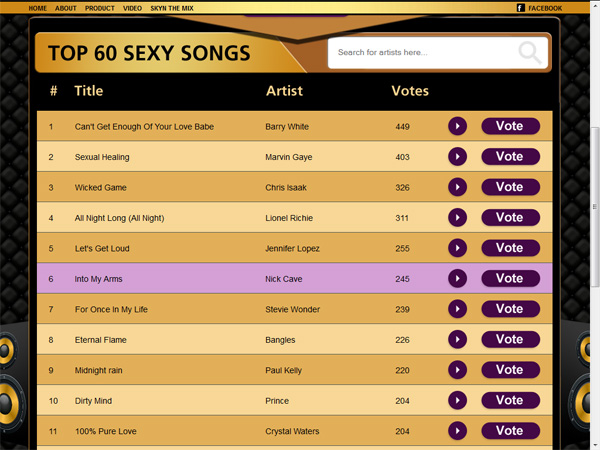Play preview of Sexual Healing
The height and width of the screenshot is (450, 600).
point(457,157)
